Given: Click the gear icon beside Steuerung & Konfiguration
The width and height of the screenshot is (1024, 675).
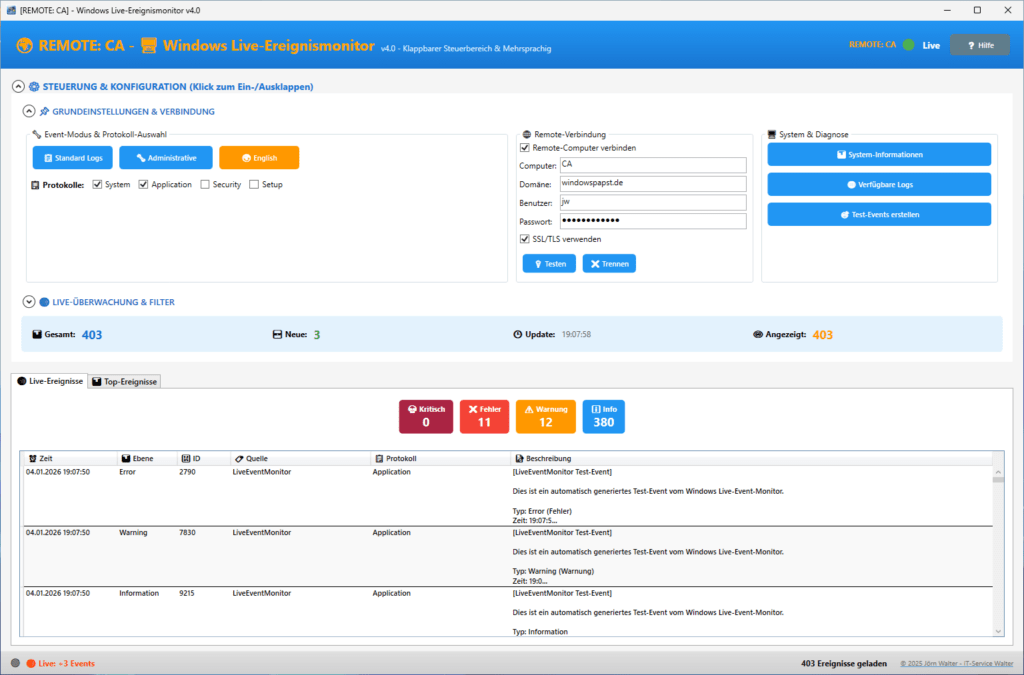Looking at the screenshot, I should point(34,87).
